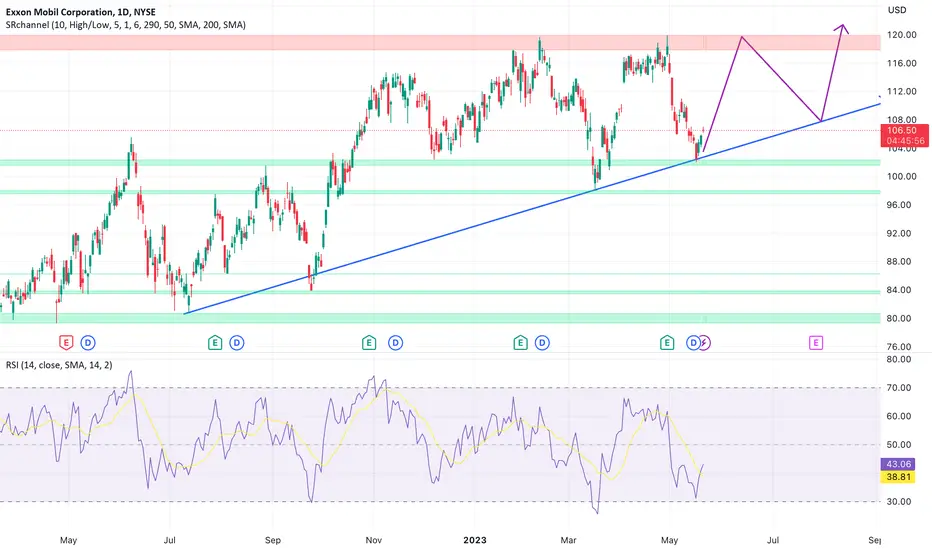Open the green earnings E marker near July 2022
Viewport: 932px width, 550px height.
[x=215, y=342]
